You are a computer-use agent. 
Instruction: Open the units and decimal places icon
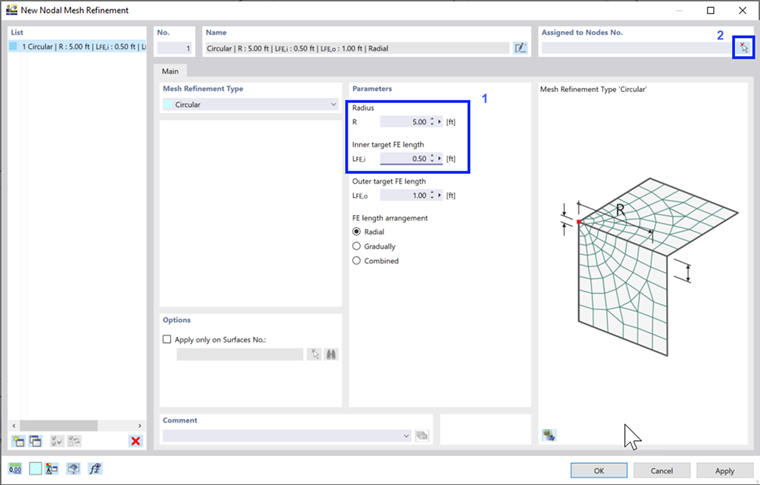point(15,469)
